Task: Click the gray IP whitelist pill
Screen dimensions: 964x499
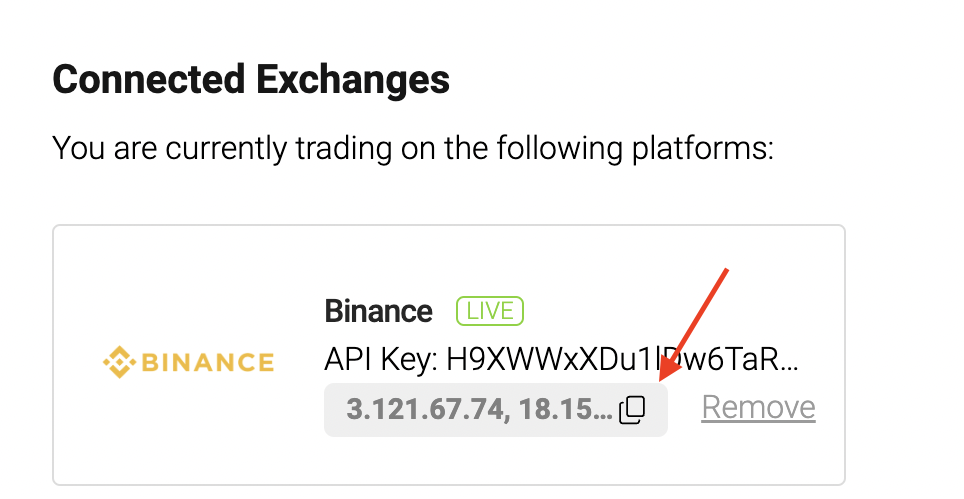Action: pos(496,410)
